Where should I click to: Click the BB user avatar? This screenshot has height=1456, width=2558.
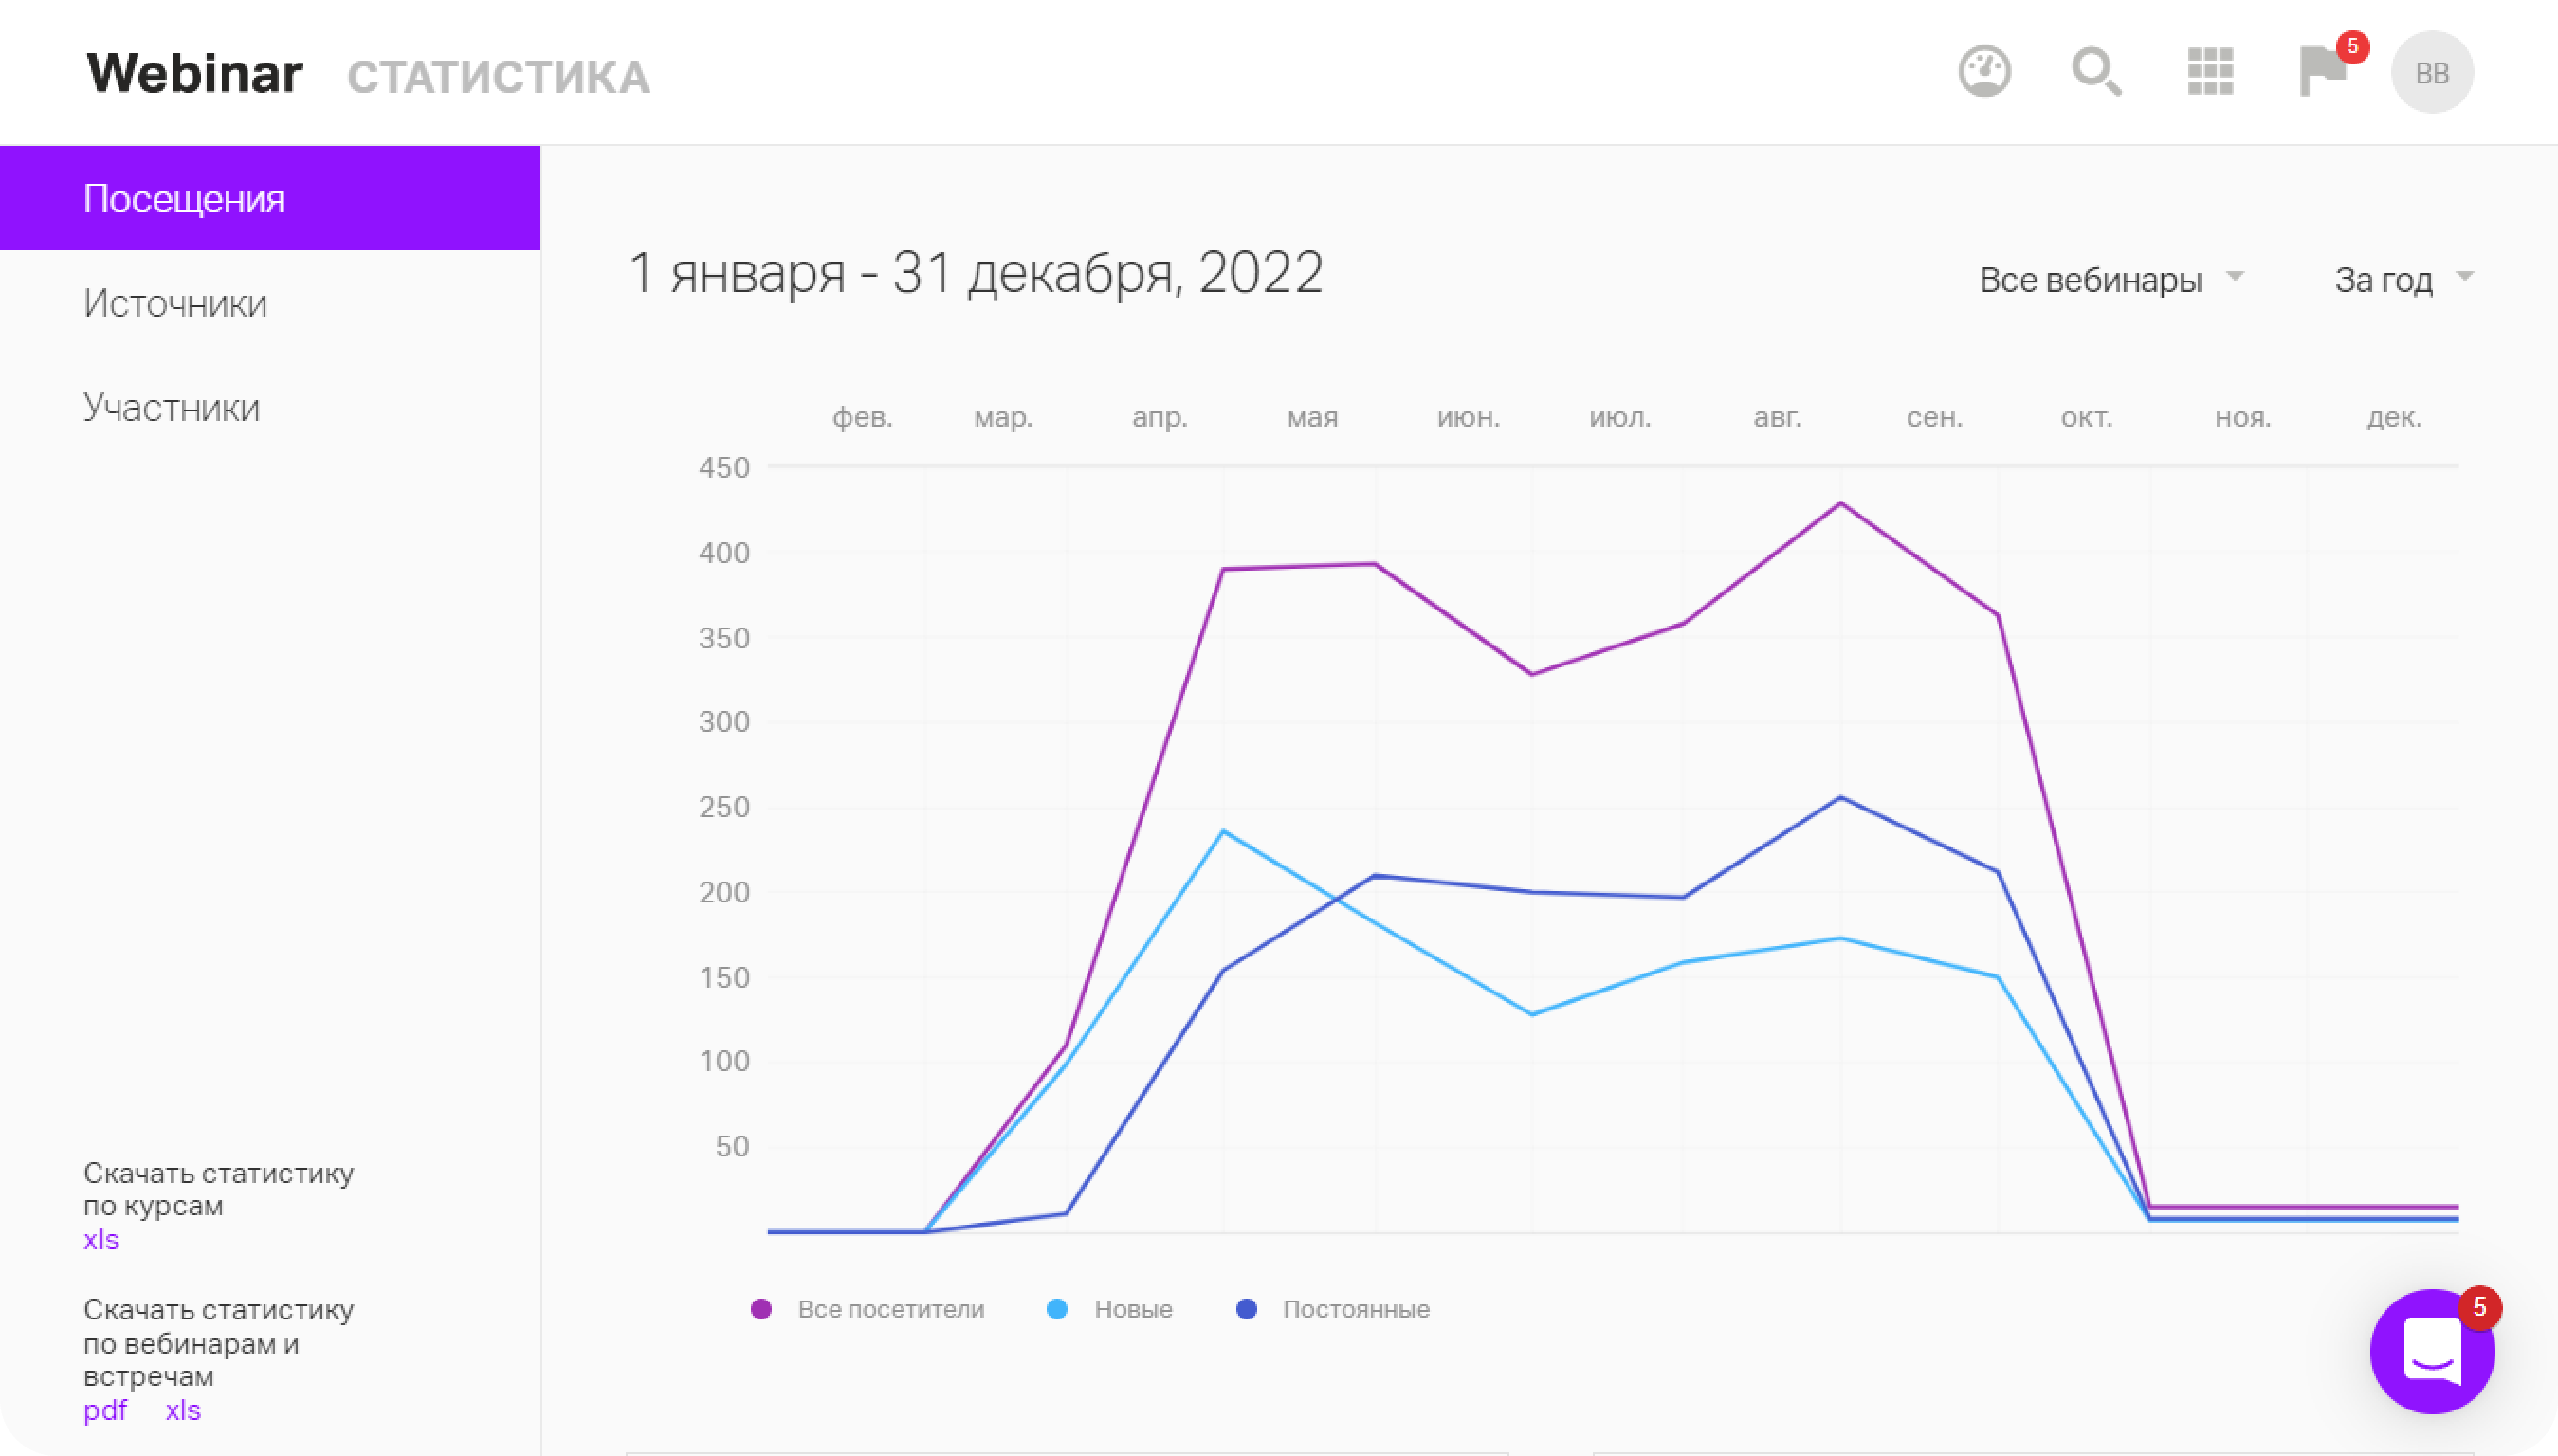pos(2431,72)
